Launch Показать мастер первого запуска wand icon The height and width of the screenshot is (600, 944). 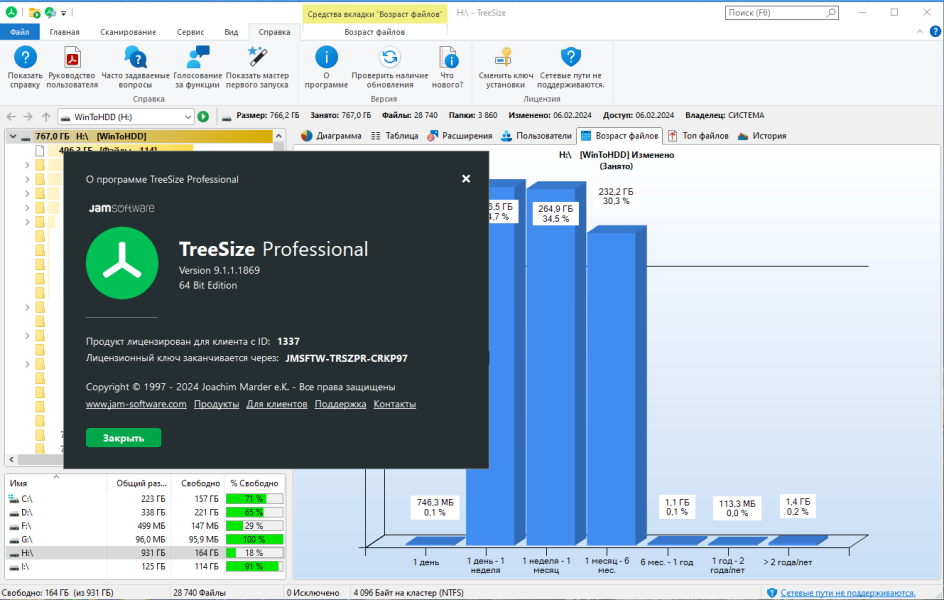point(257,57)
